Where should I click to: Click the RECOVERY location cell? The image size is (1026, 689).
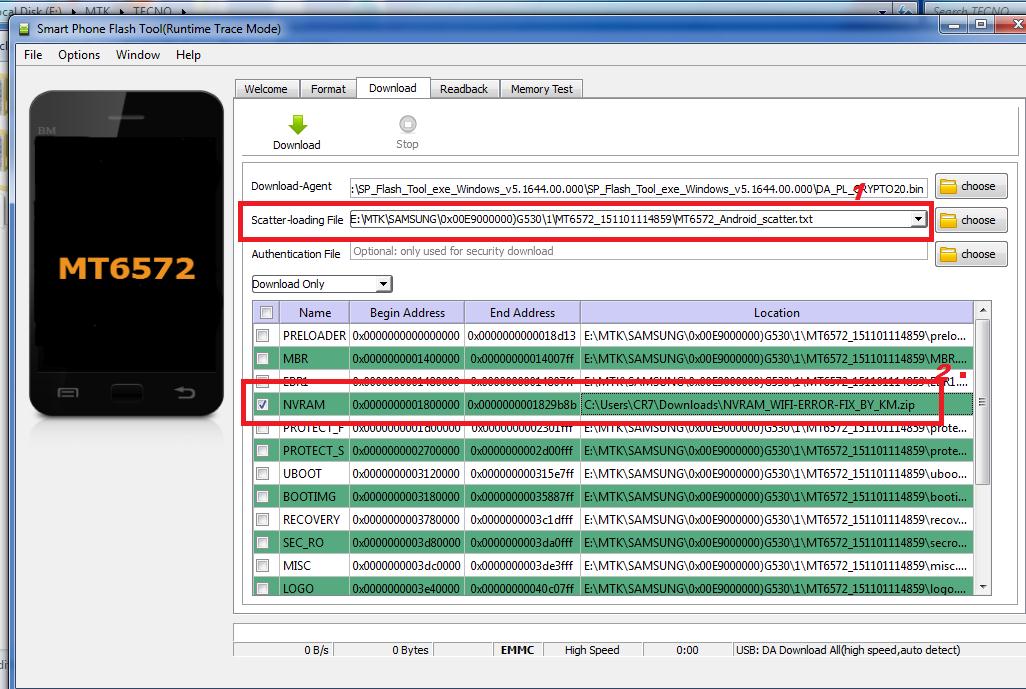coord(777,520)
